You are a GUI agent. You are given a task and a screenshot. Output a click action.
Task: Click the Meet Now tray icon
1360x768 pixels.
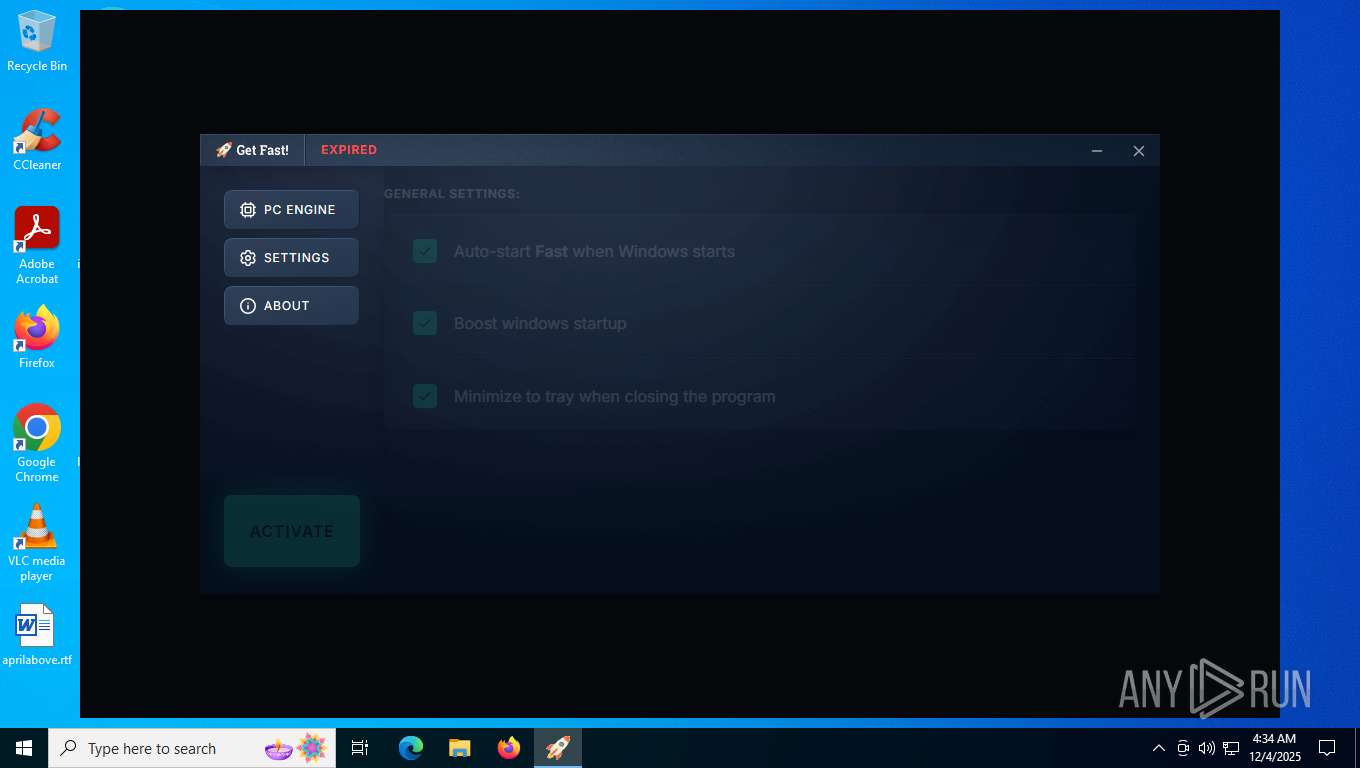(1183, 748)
